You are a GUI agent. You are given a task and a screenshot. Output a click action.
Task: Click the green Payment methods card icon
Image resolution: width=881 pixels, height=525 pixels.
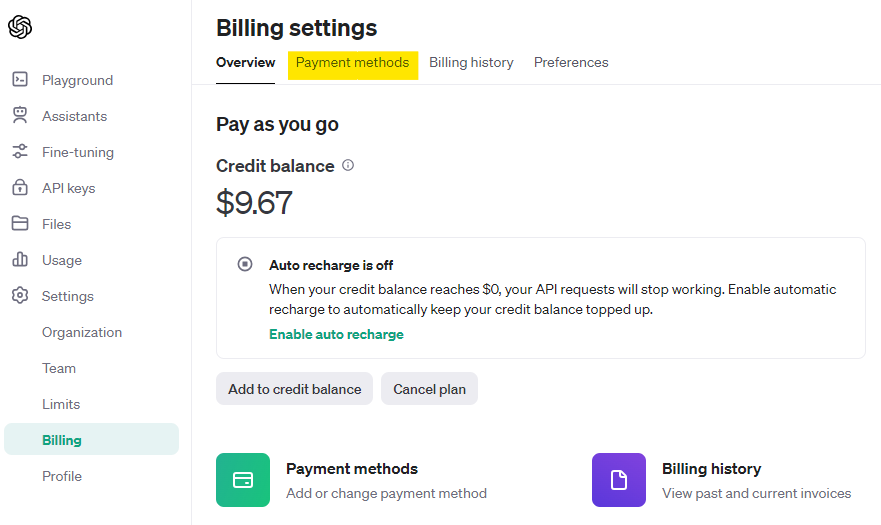pyautogui.click(x=243, y=480)
